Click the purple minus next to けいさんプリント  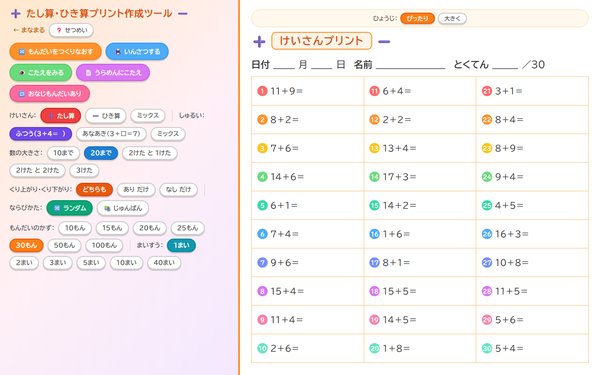(384, 41)
